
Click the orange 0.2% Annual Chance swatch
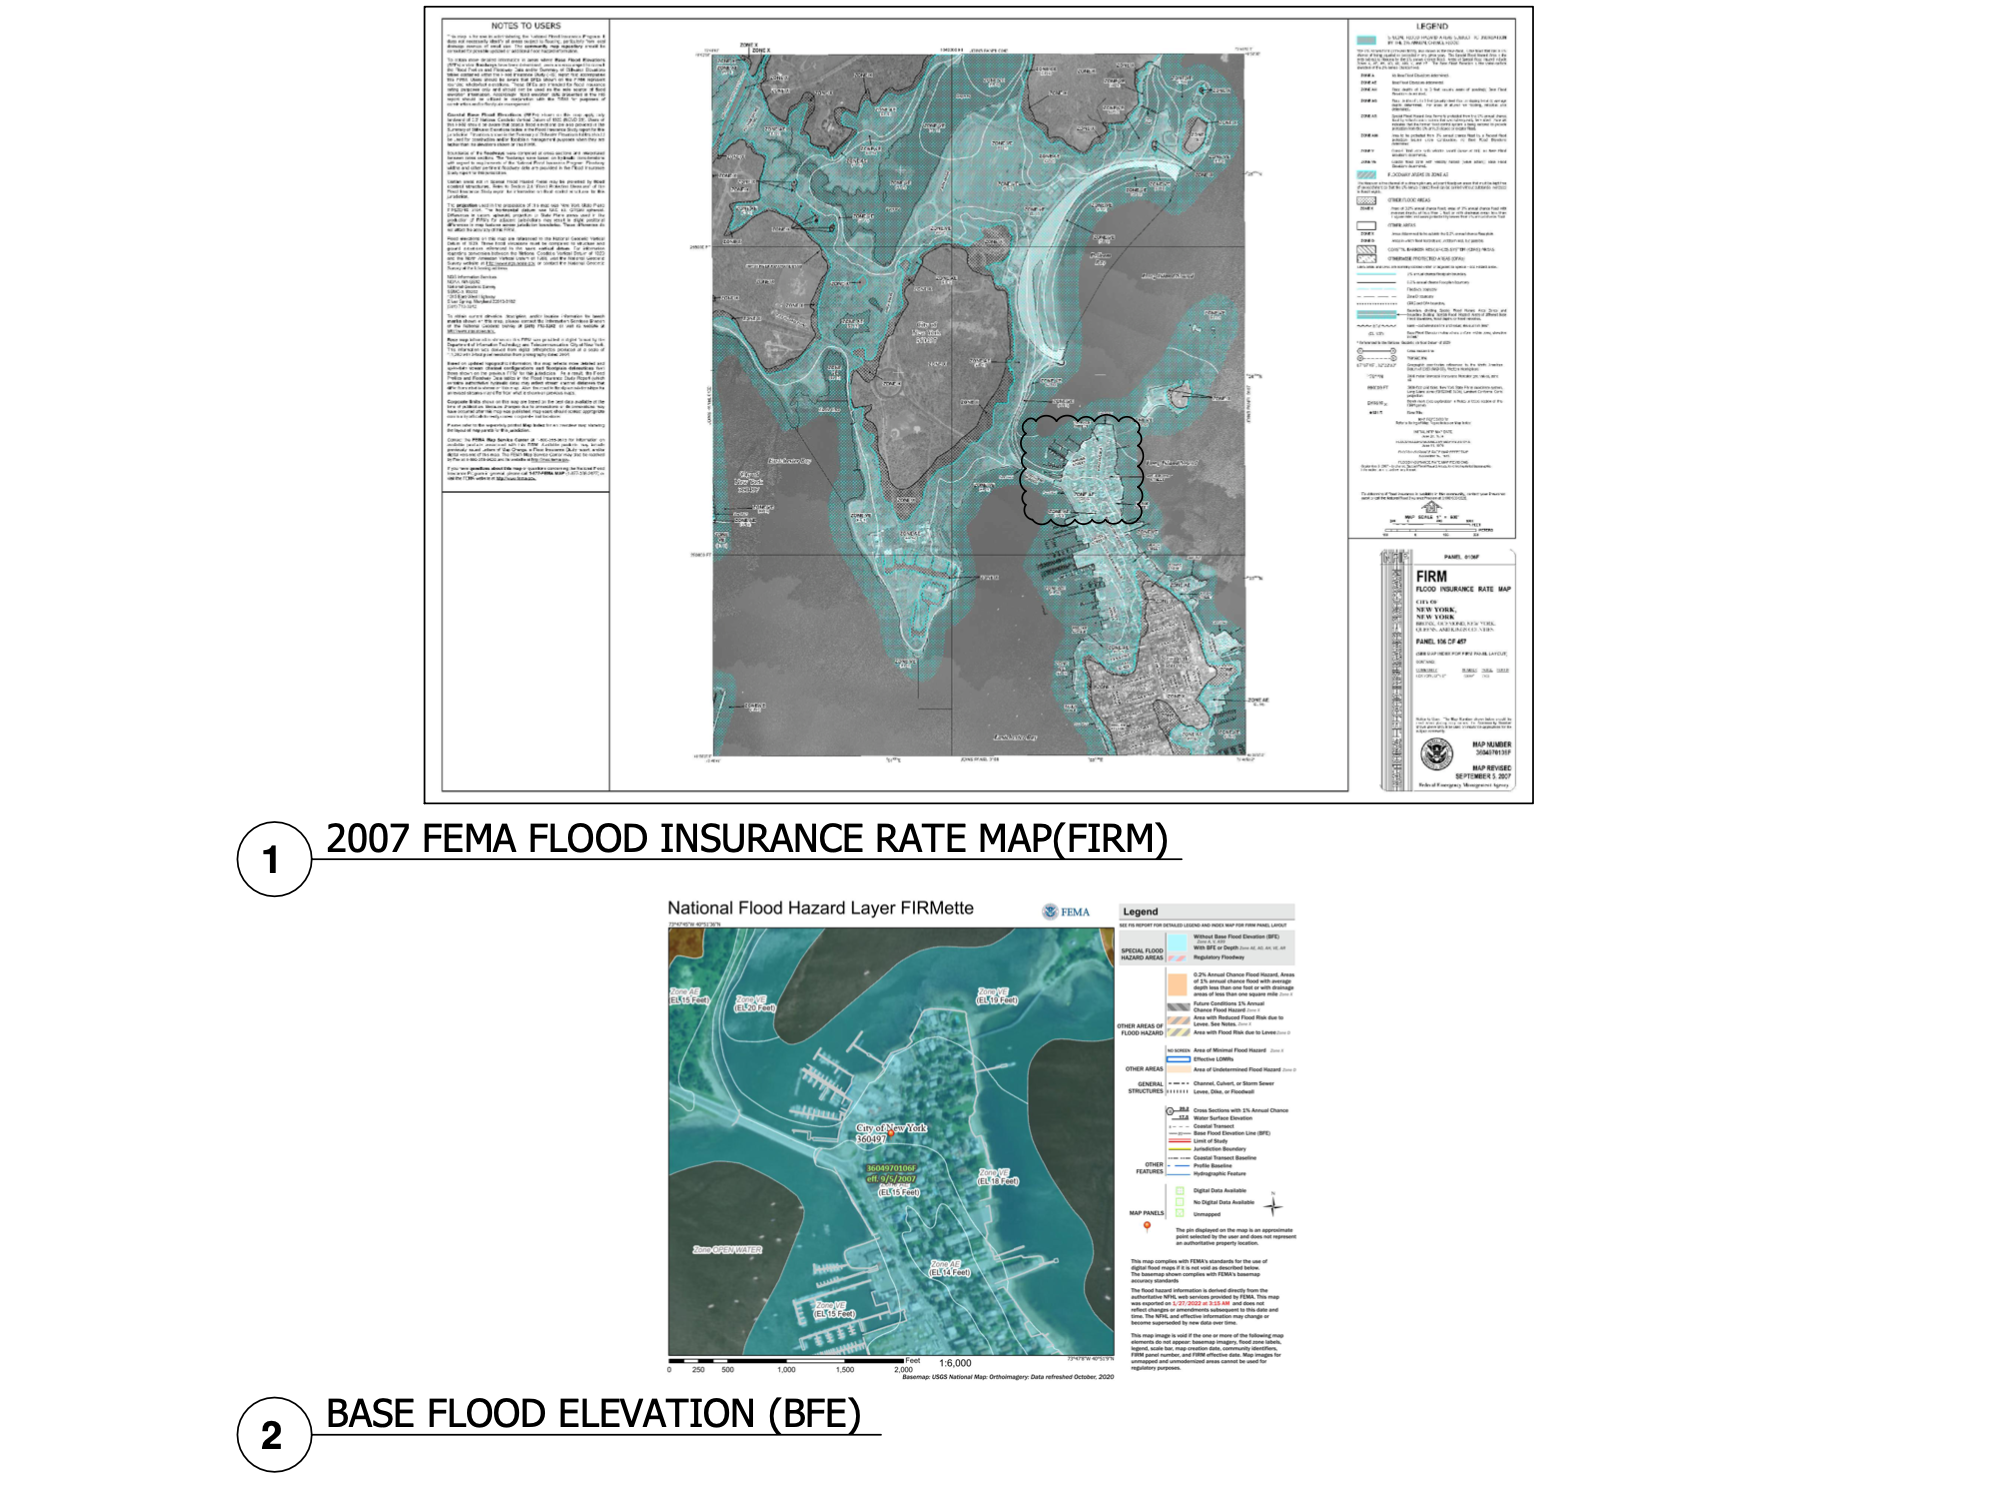[x=1177, y=985]
